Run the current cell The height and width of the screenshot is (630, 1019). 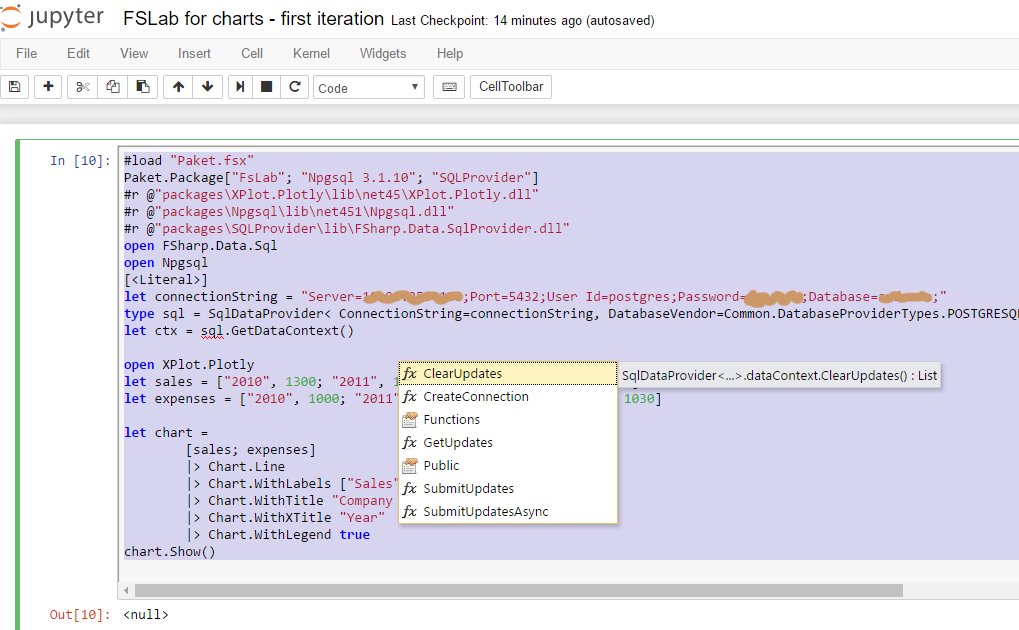click(x=238, y=87)
